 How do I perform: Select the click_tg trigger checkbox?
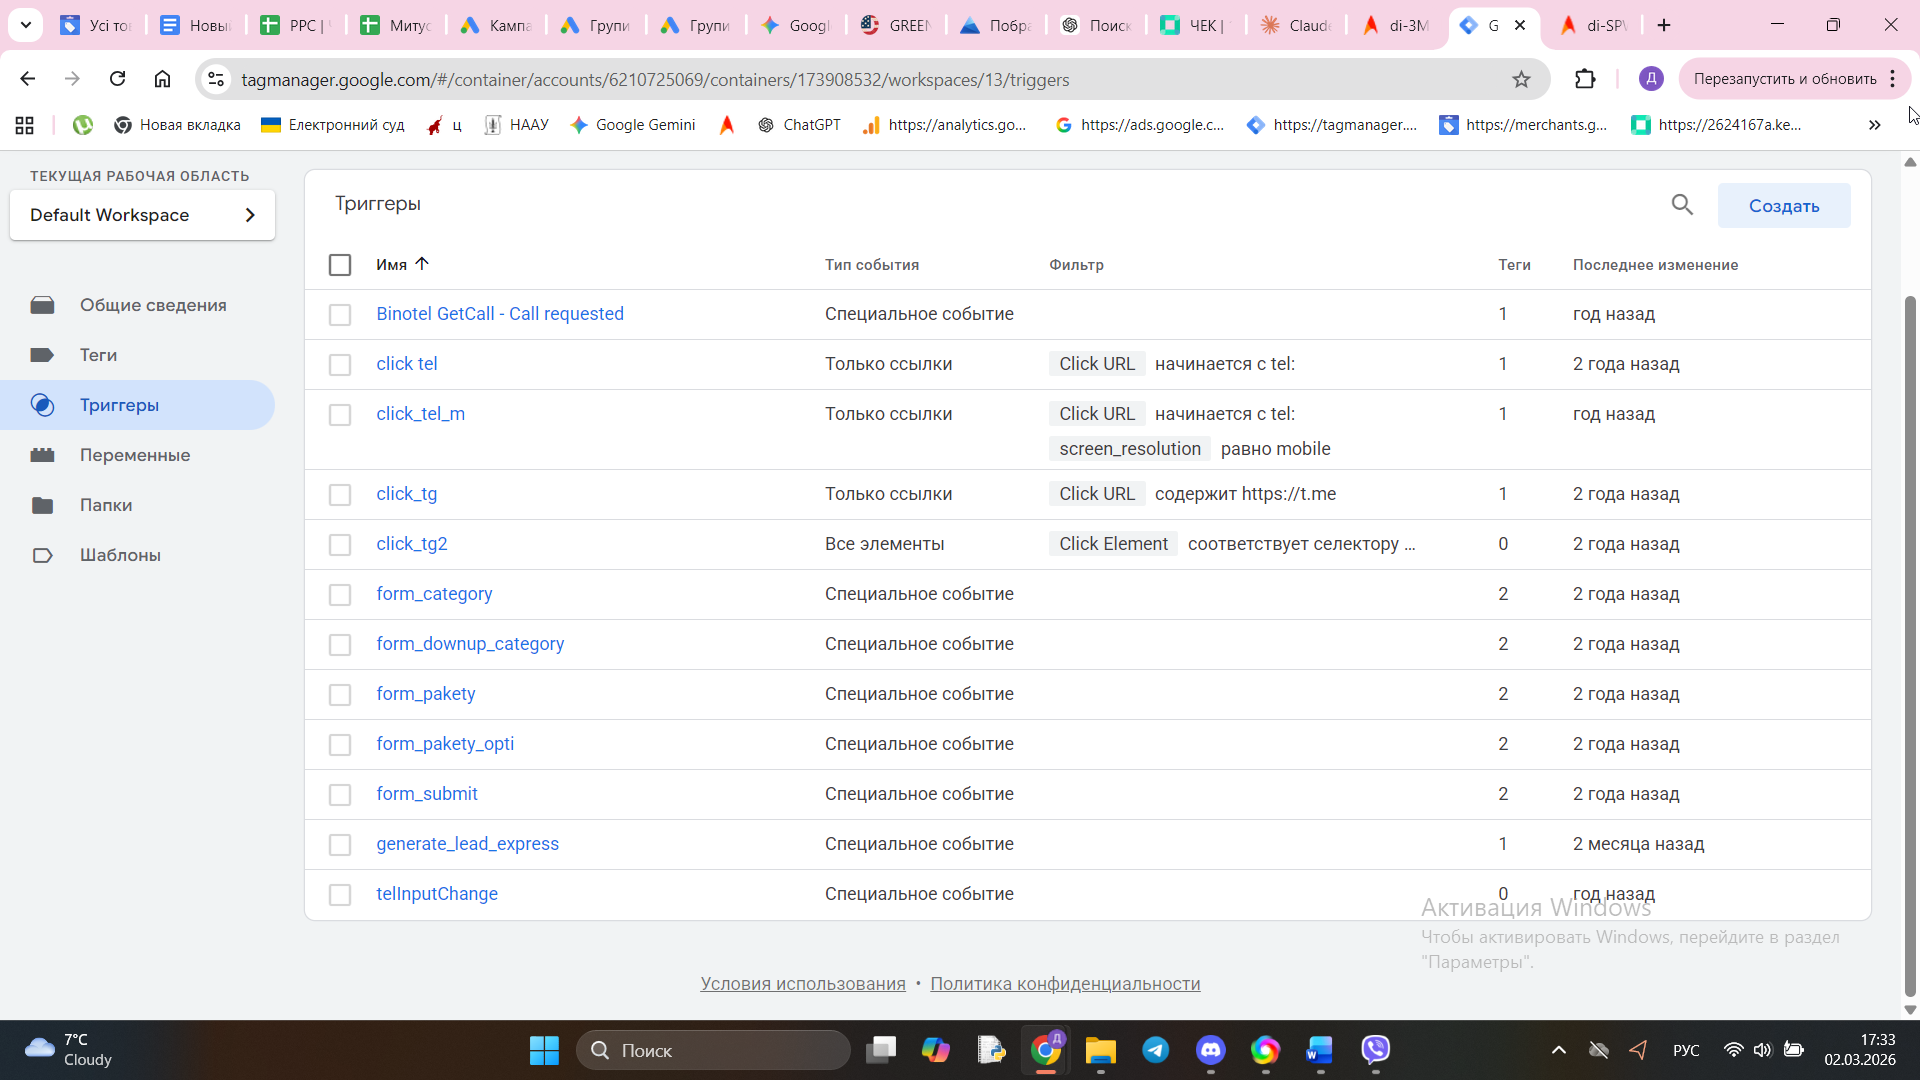coord(340,495)
